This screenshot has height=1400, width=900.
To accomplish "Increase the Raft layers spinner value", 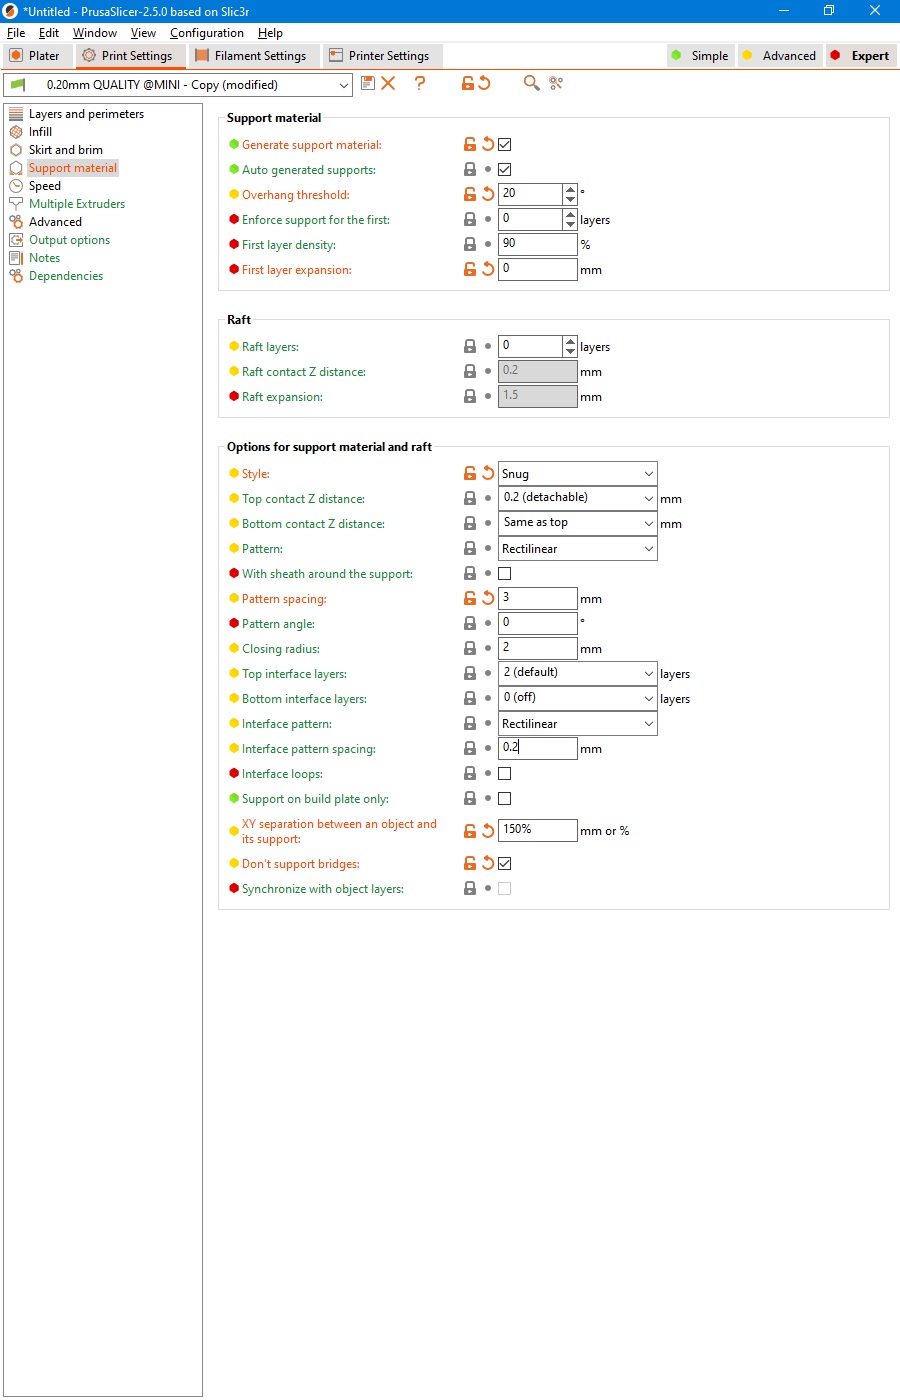I will click(570, 341).
